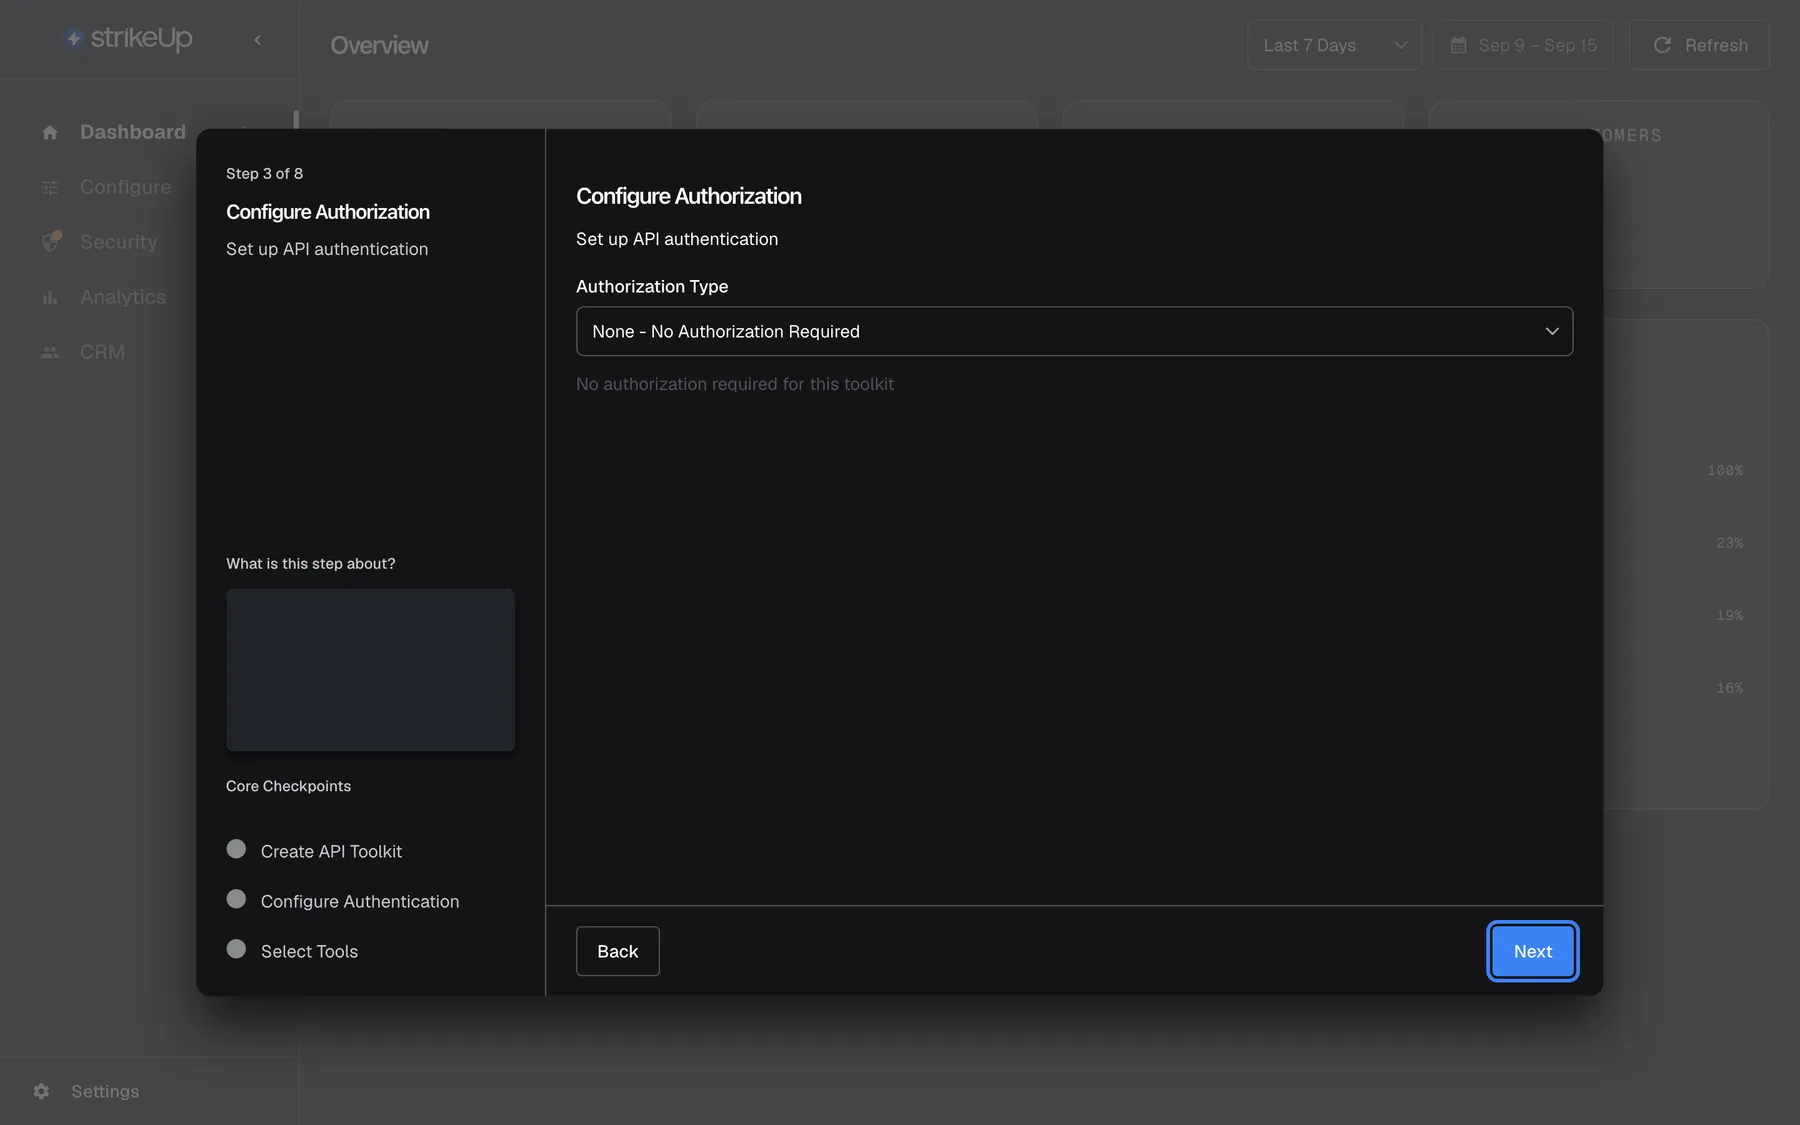The height and width of the screenshot is (1125, 1800).
Task: Go back with the Back button
Action: 617,951
